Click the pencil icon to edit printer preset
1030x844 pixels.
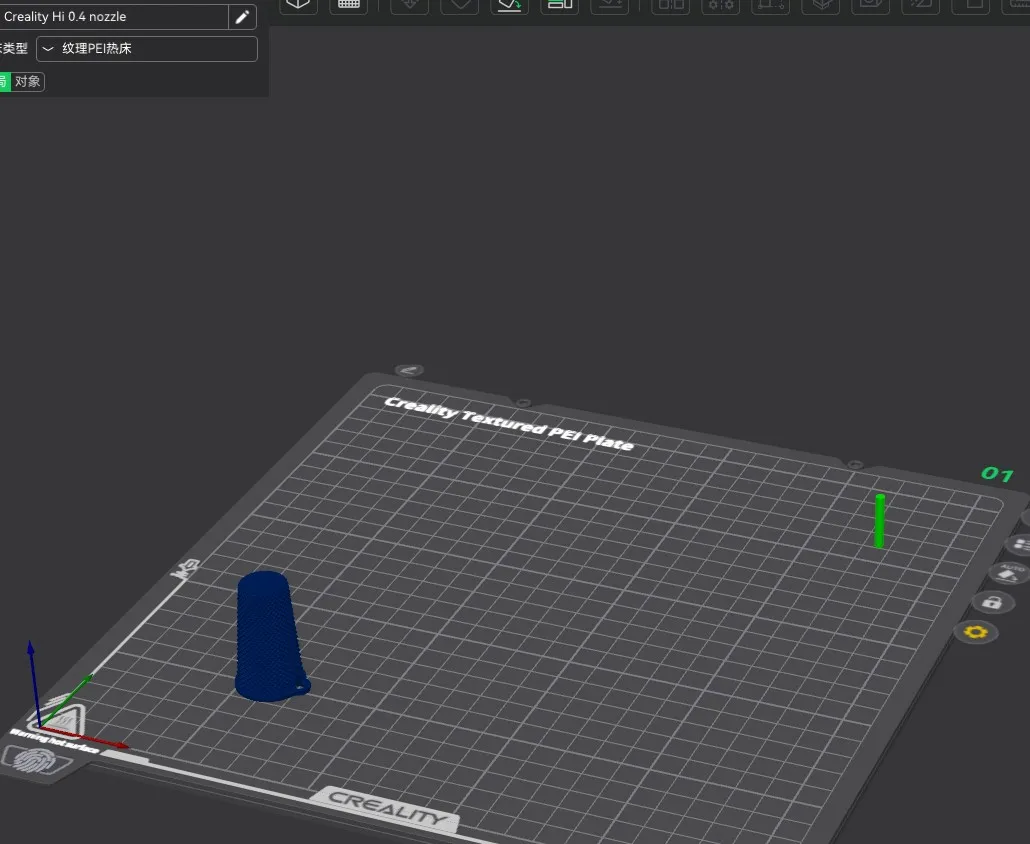click(242, 17)
